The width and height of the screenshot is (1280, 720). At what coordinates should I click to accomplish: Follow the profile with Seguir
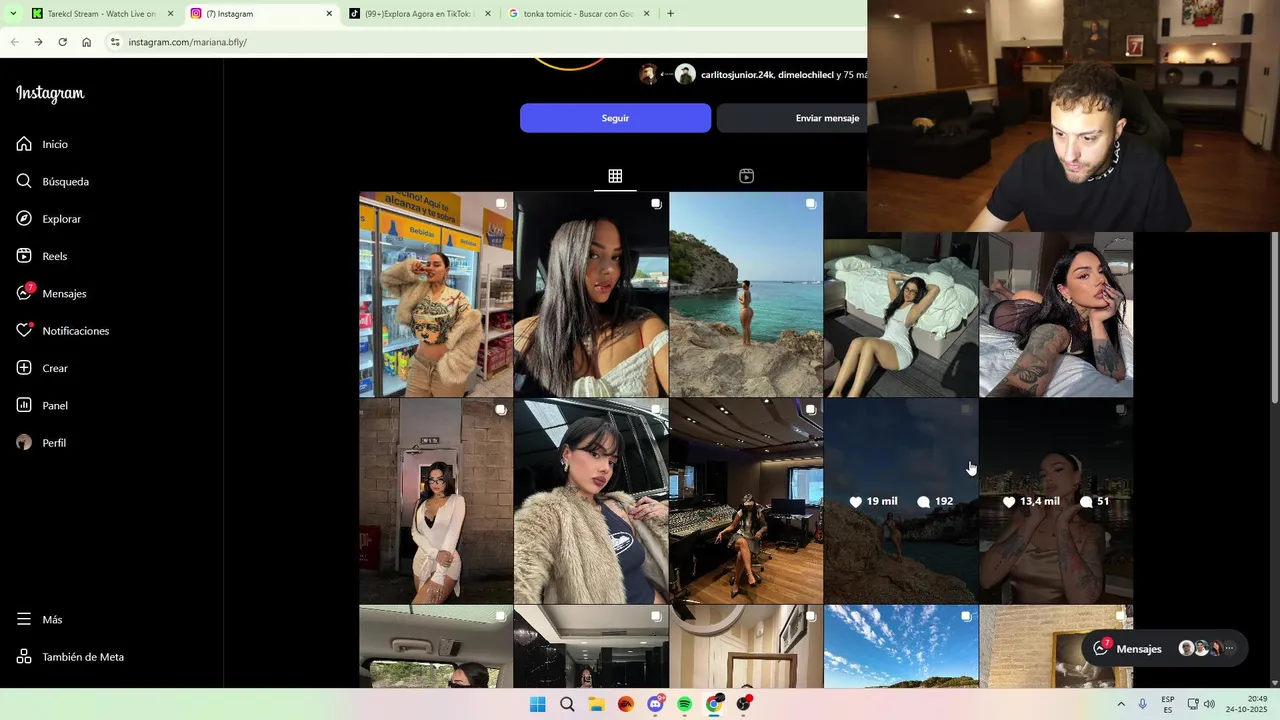point(615,118)
